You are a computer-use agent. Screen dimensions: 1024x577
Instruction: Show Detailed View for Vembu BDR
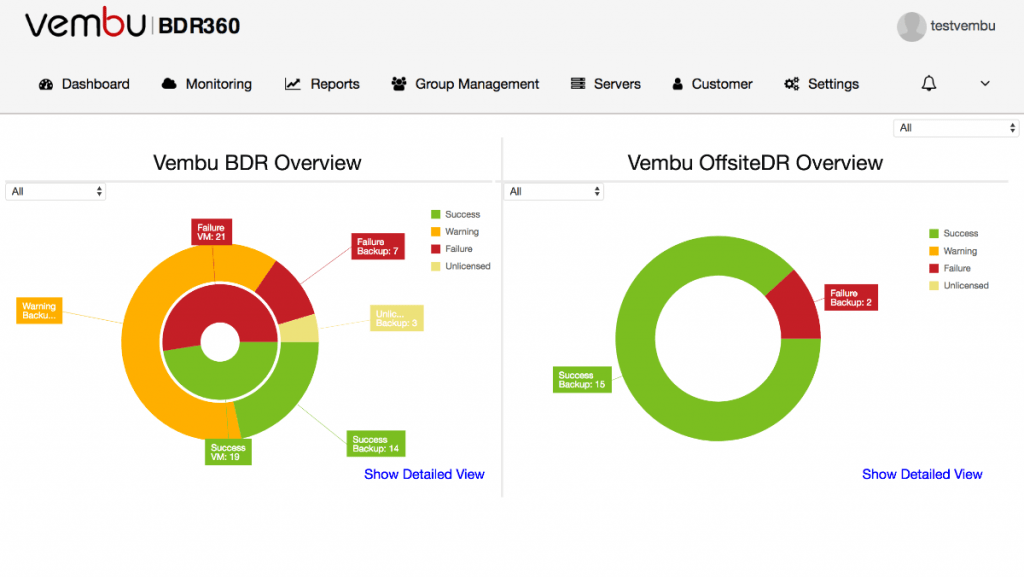point(424,474)
